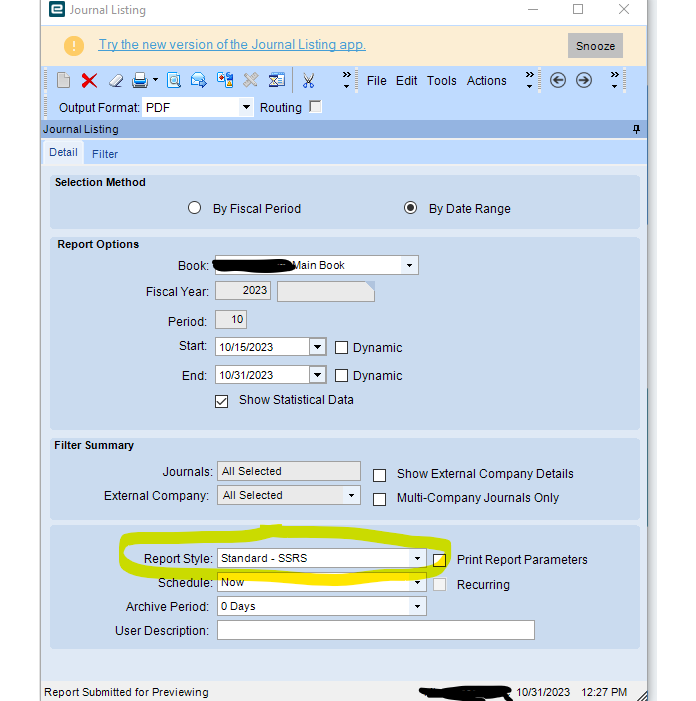
Task: Click the fiscal year suffix field
Action: 326,291
